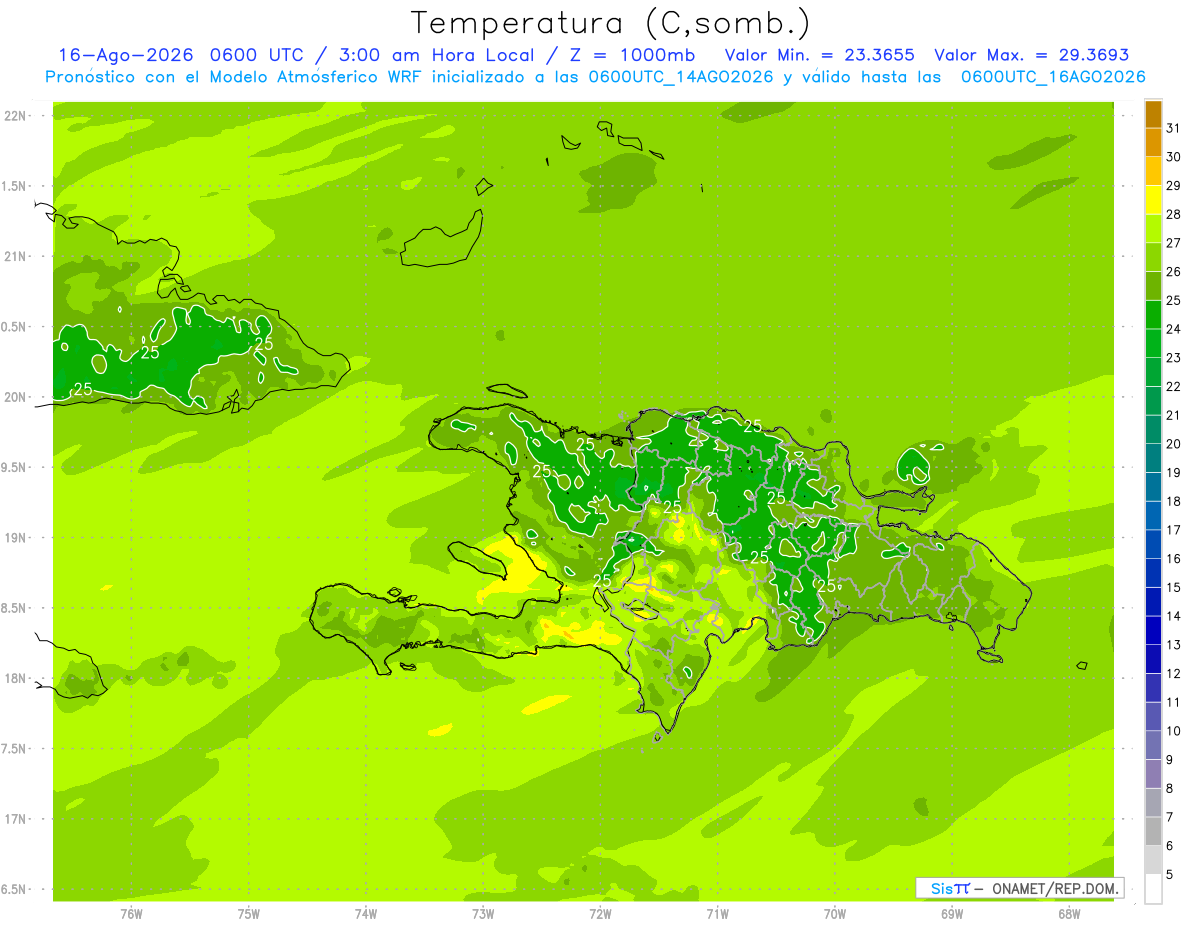The width and height of the screenshot is (1200, 927).
Task: Click the '69W' longitude label
Action: (952, 913)
